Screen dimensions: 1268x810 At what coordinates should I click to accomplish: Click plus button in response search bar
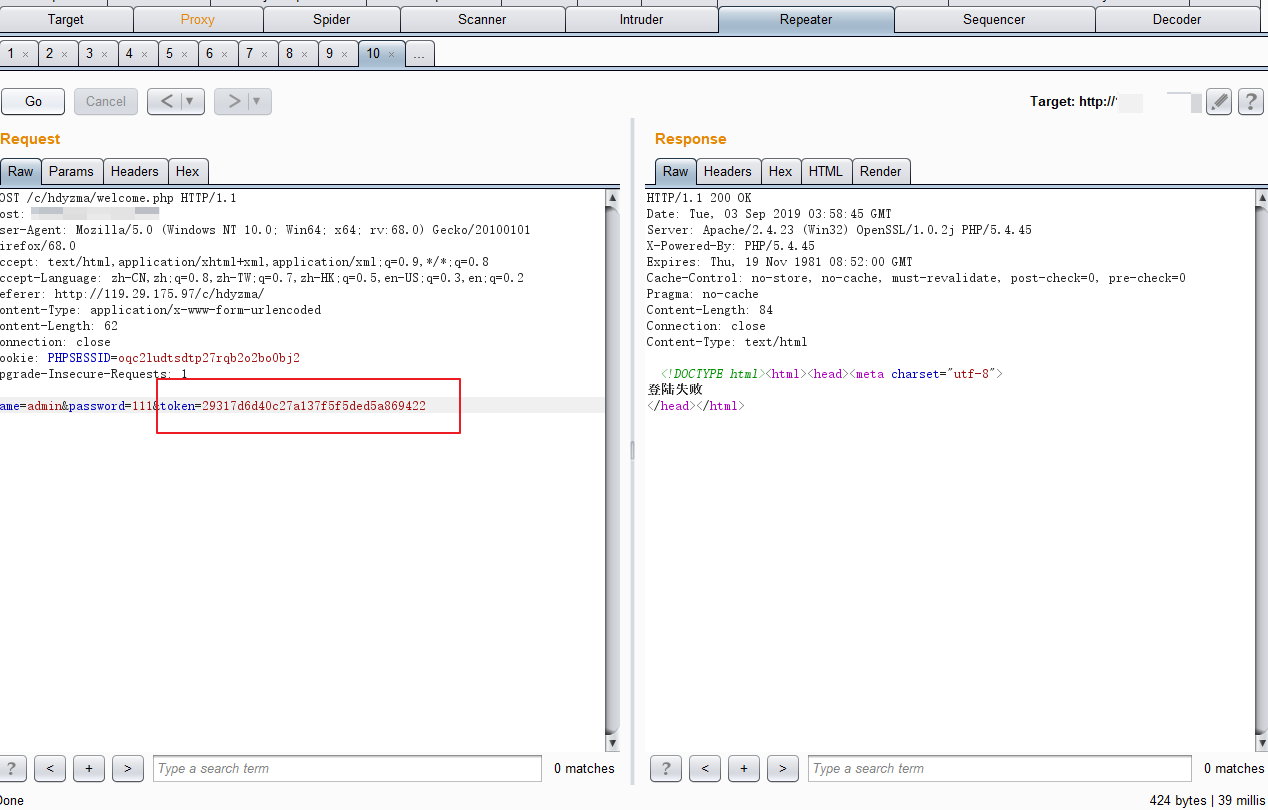pyautogui.click(x=743, y=768)
